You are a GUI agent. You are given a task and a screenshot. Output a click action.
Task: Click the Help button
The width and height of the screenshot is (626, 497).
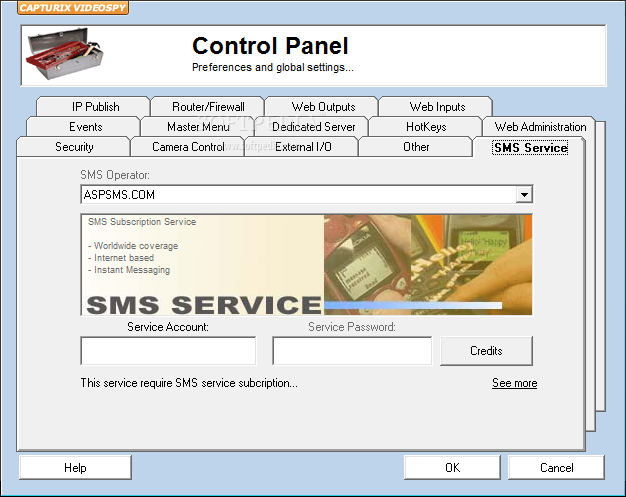click(75, 467)
